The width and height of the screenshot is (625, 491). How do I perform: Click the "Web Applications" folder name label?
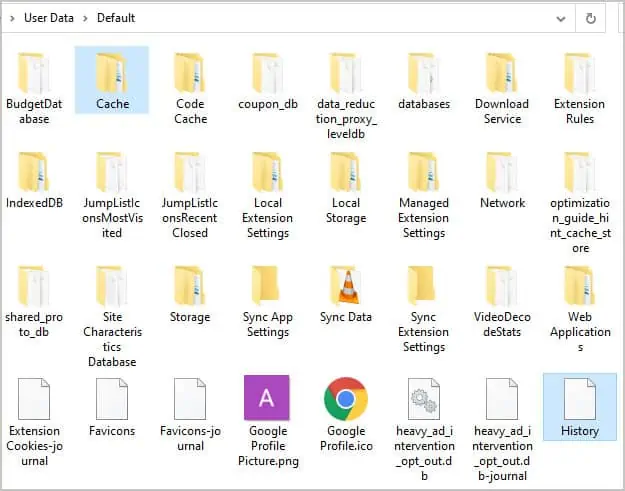click(580, 332)
